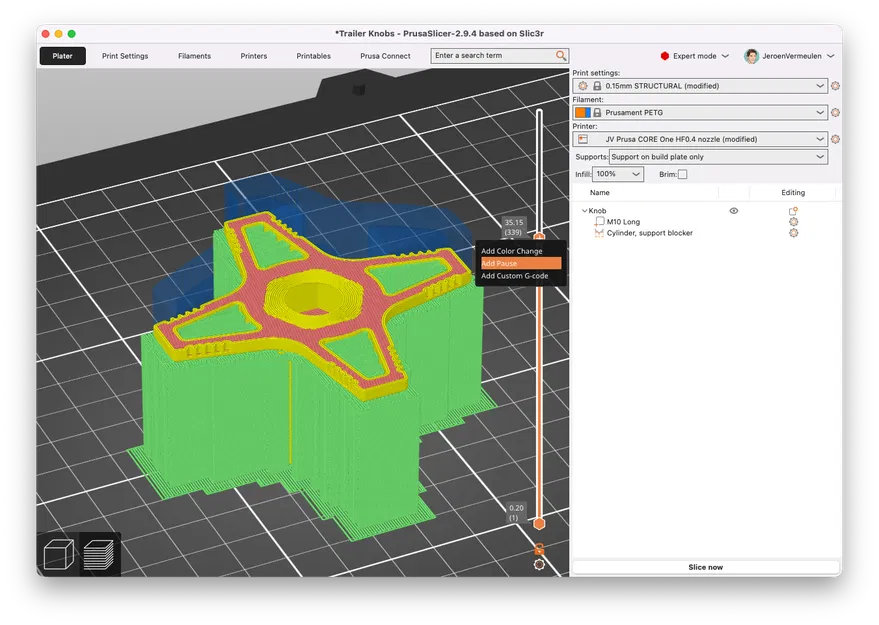Screen dimensions: 879x625
Task: Click the lower layer slider handle
Action: click(539, 524)
